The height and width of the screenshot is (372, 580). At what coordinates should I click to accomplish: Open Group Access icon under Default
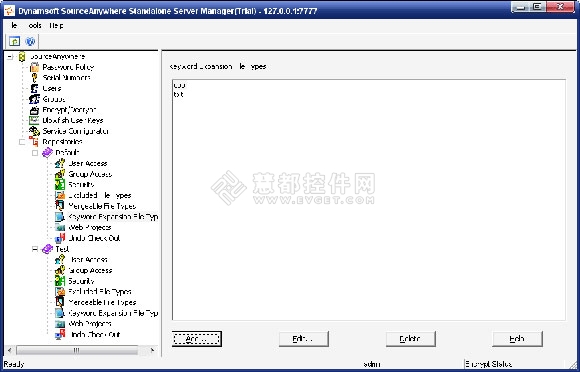point(60,174)
